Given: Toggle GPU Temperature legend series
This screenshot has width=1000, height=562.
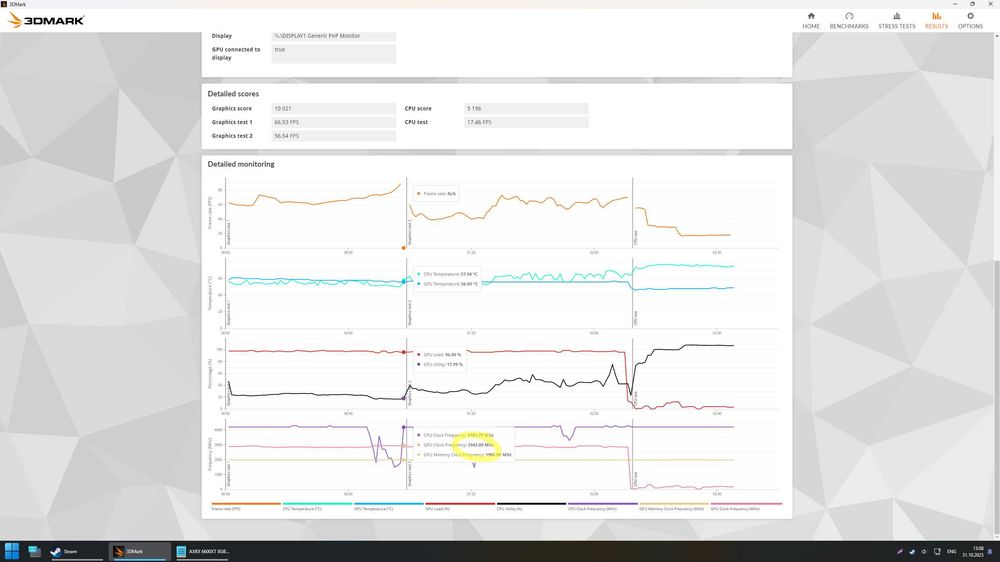Looking at the screenshot, I should 388,506.
